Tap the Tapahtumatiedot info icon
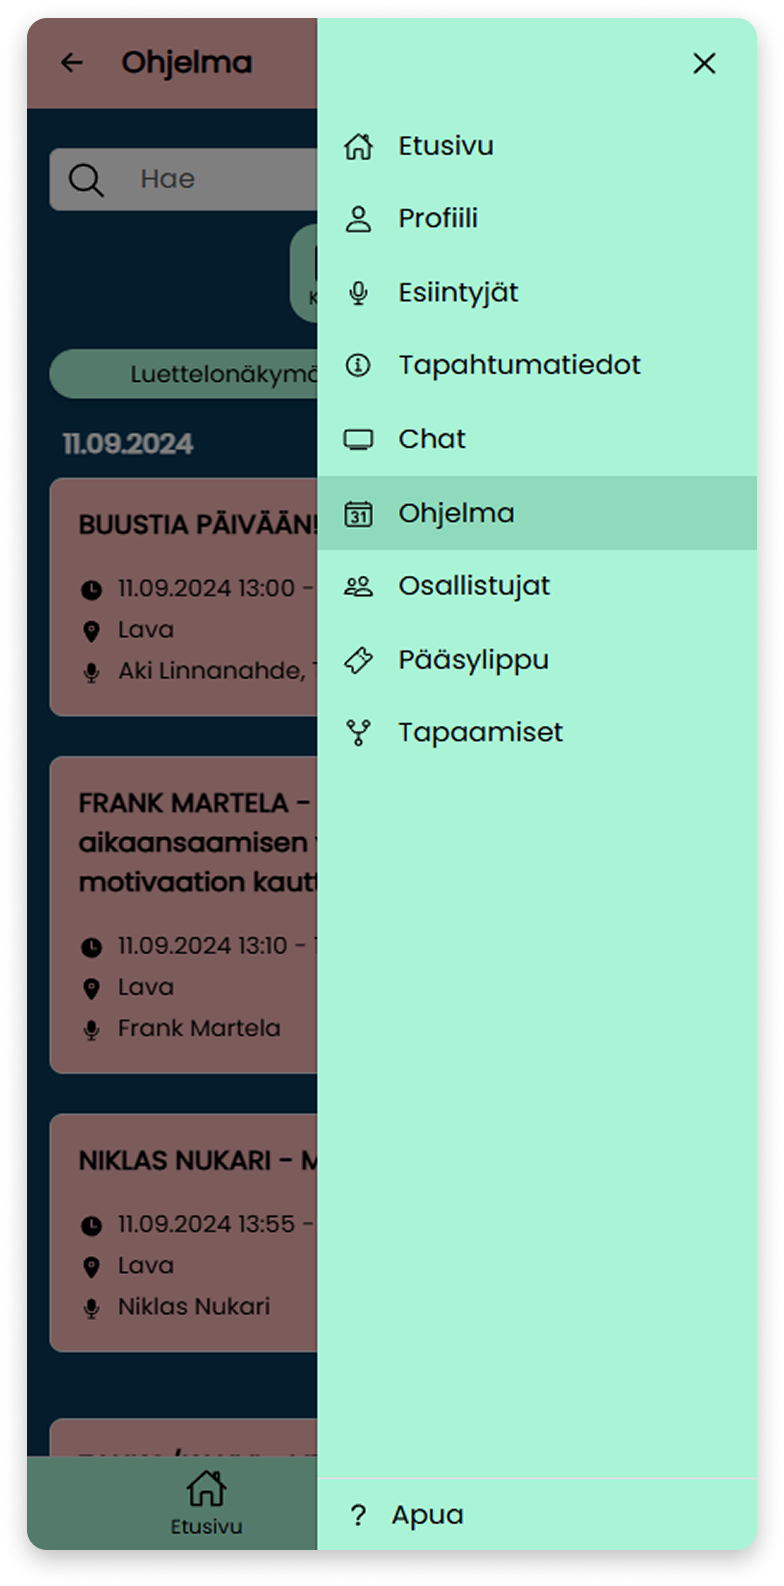 (357, 364)
